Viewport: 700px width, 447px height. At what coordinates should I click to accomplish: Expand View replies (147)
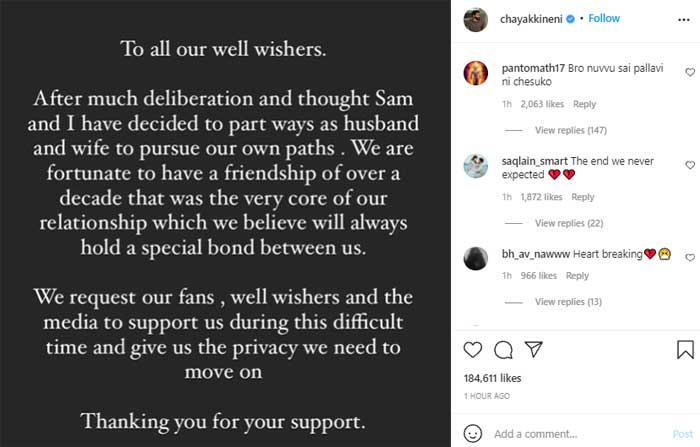pos(571,130)
